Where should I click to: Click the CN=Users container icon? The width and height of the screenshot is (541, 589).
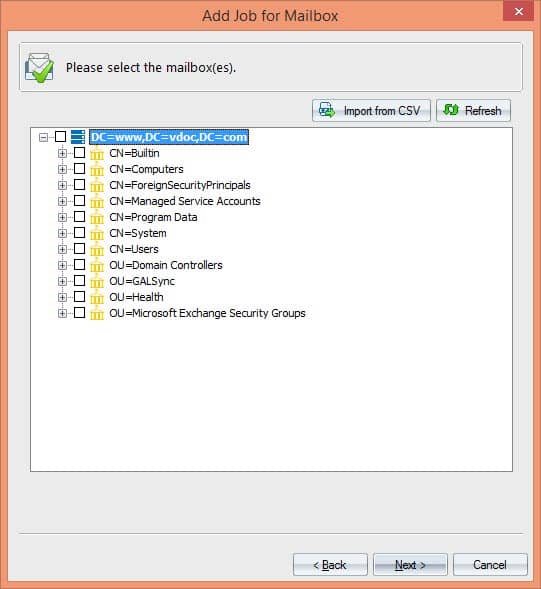pyautogui.click(x=97, y=249)
